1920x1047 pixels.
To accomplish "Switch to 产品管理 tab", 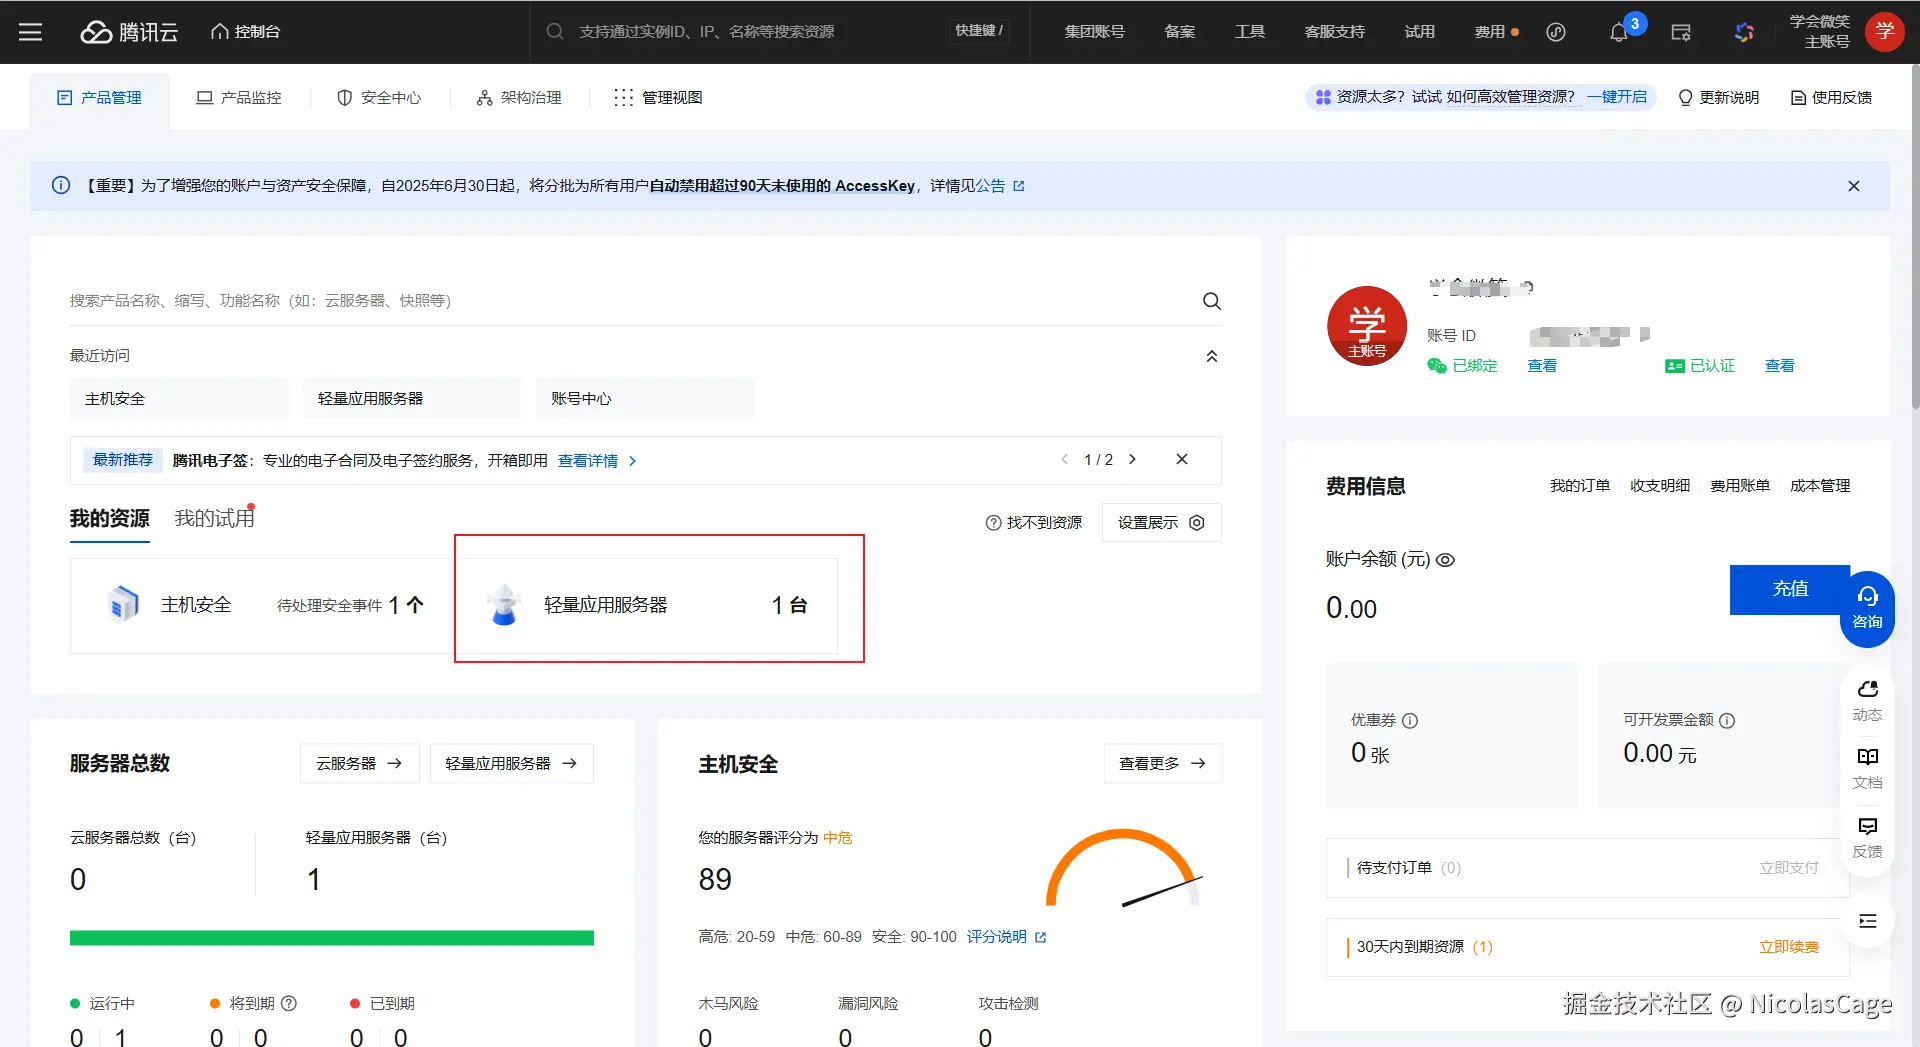I will [100, 98].
